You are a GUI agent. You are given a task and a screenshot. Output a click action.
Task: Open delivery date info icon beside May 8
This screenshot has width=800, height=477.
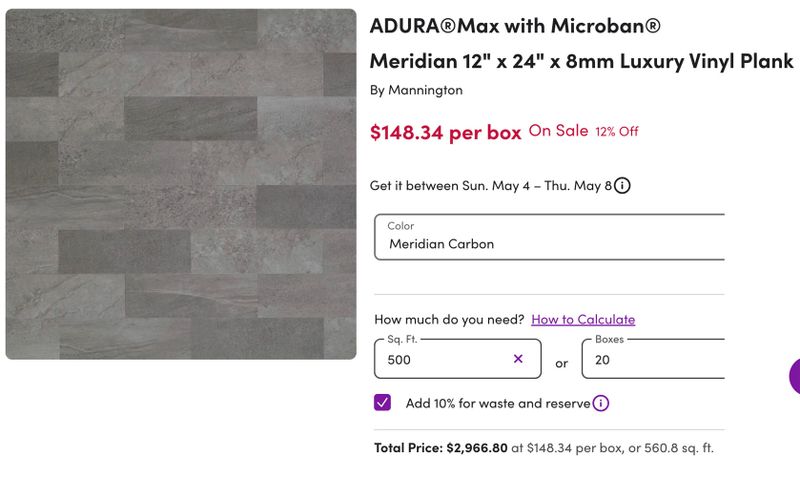622,186
